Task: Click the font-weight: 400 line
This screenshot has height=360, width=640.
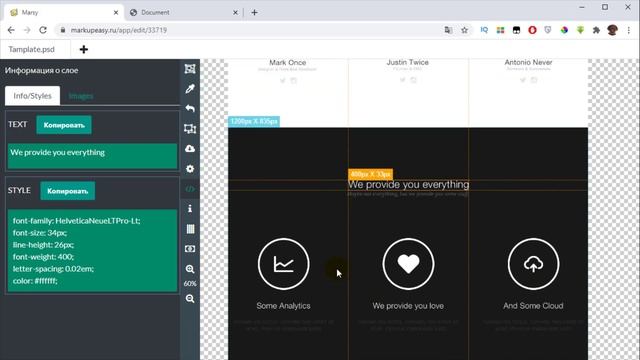Action: [43, 257]
